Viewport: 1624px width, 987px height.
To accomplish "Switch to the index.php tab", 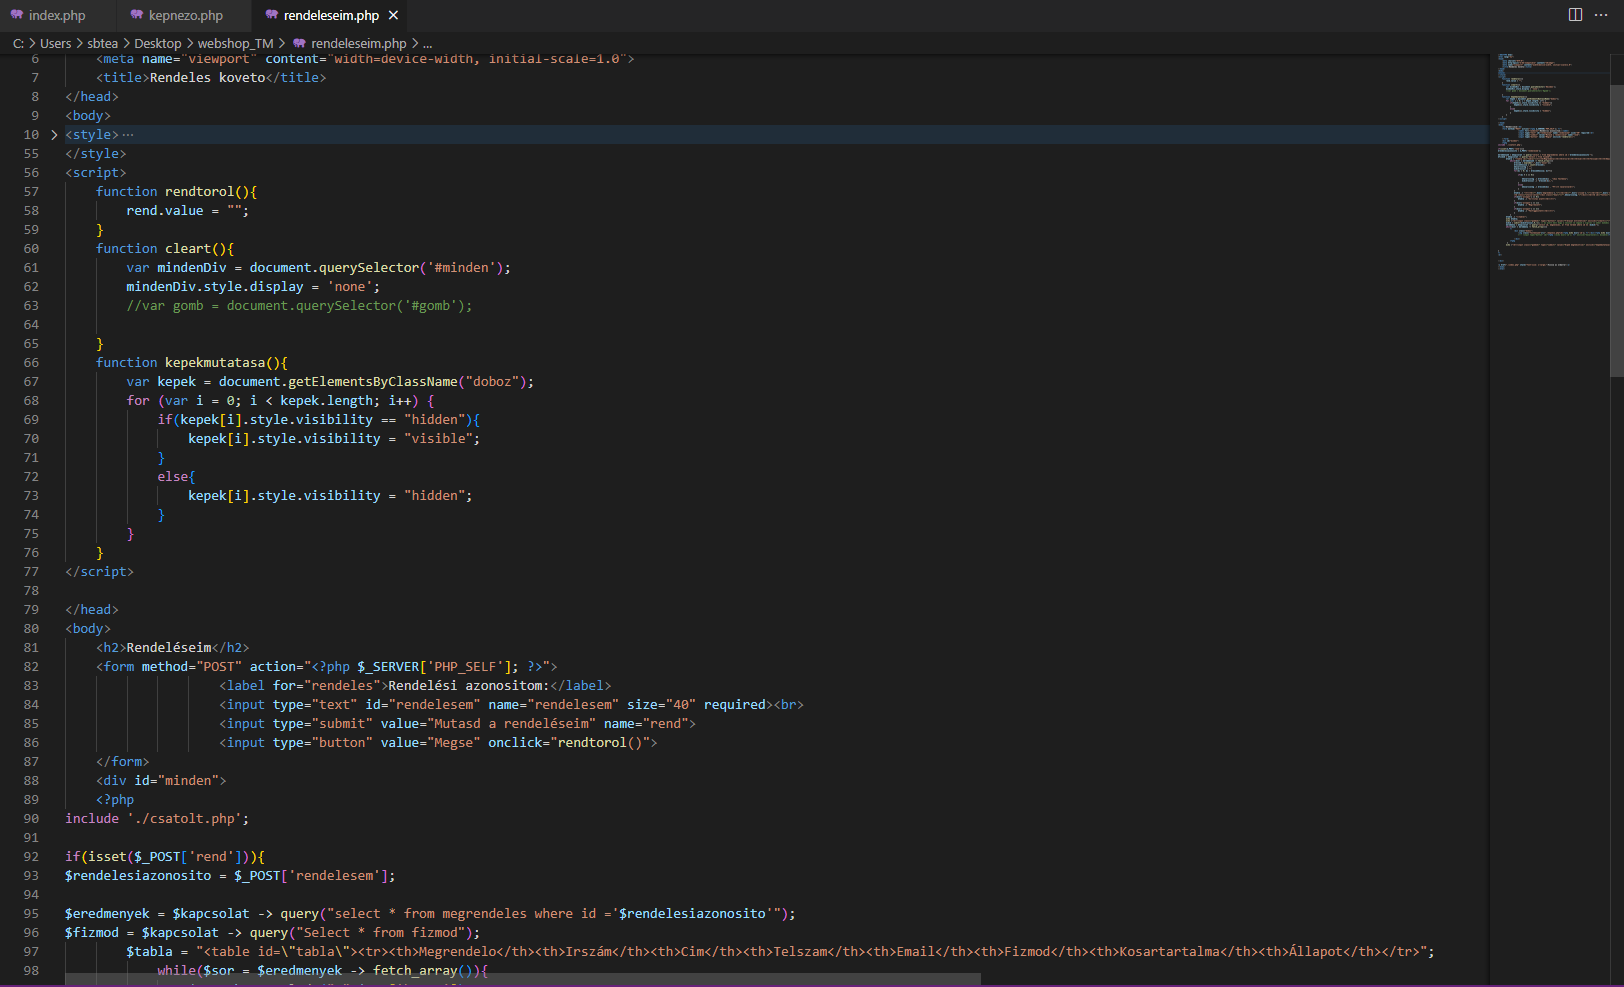I will point(57,15).
